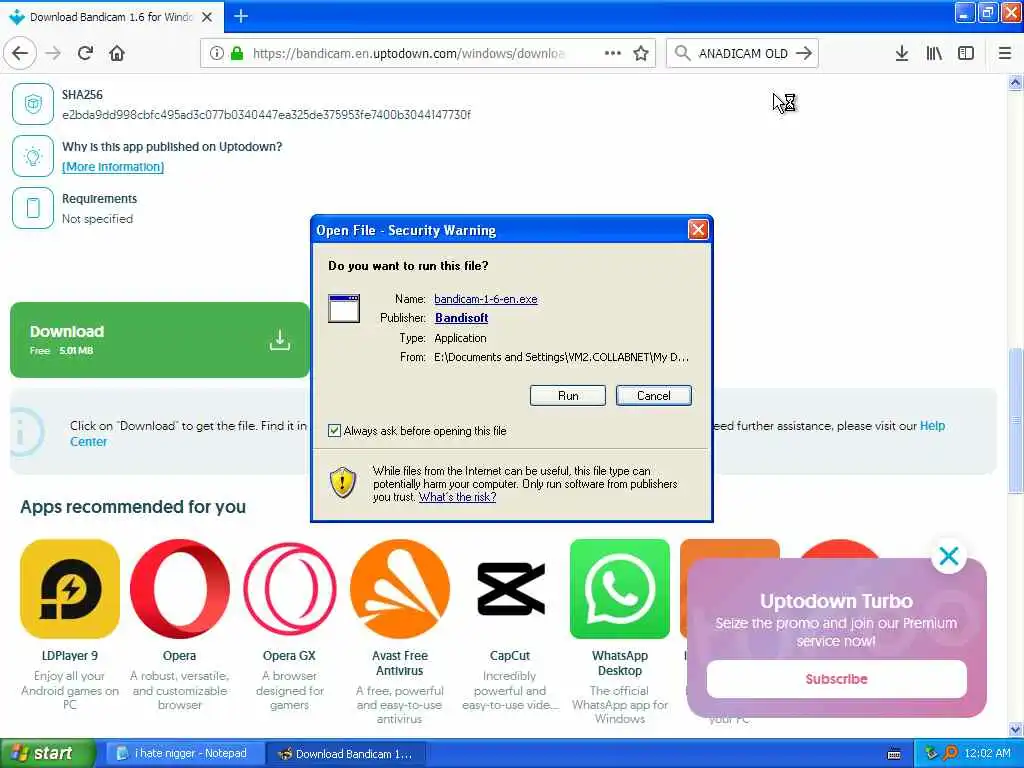Open the Avast Free Antivirus icon

(400, 588)
